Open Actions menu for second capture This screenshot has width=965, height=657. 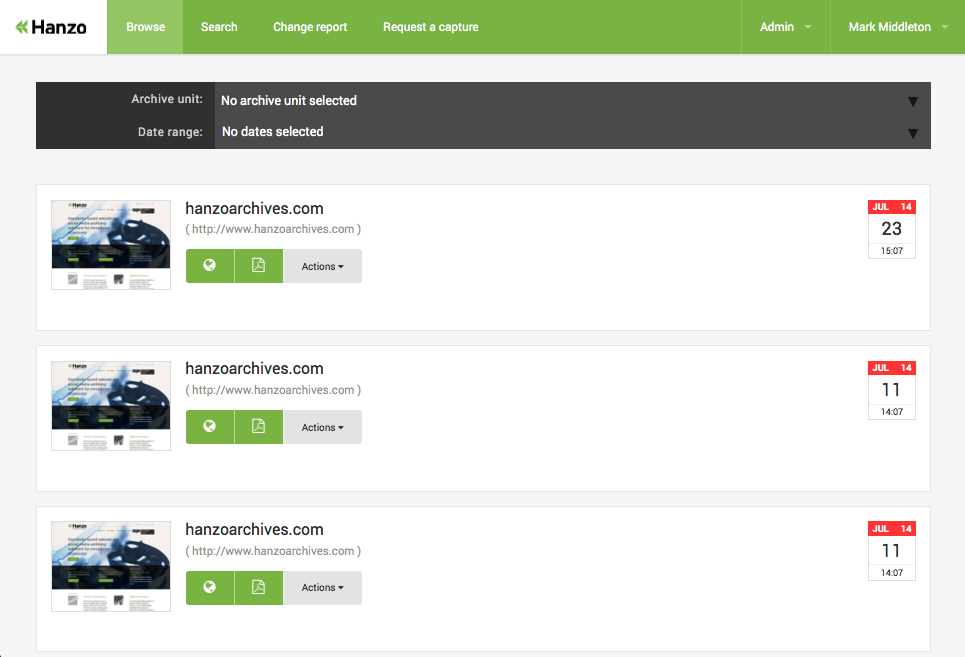click(322, 427)
